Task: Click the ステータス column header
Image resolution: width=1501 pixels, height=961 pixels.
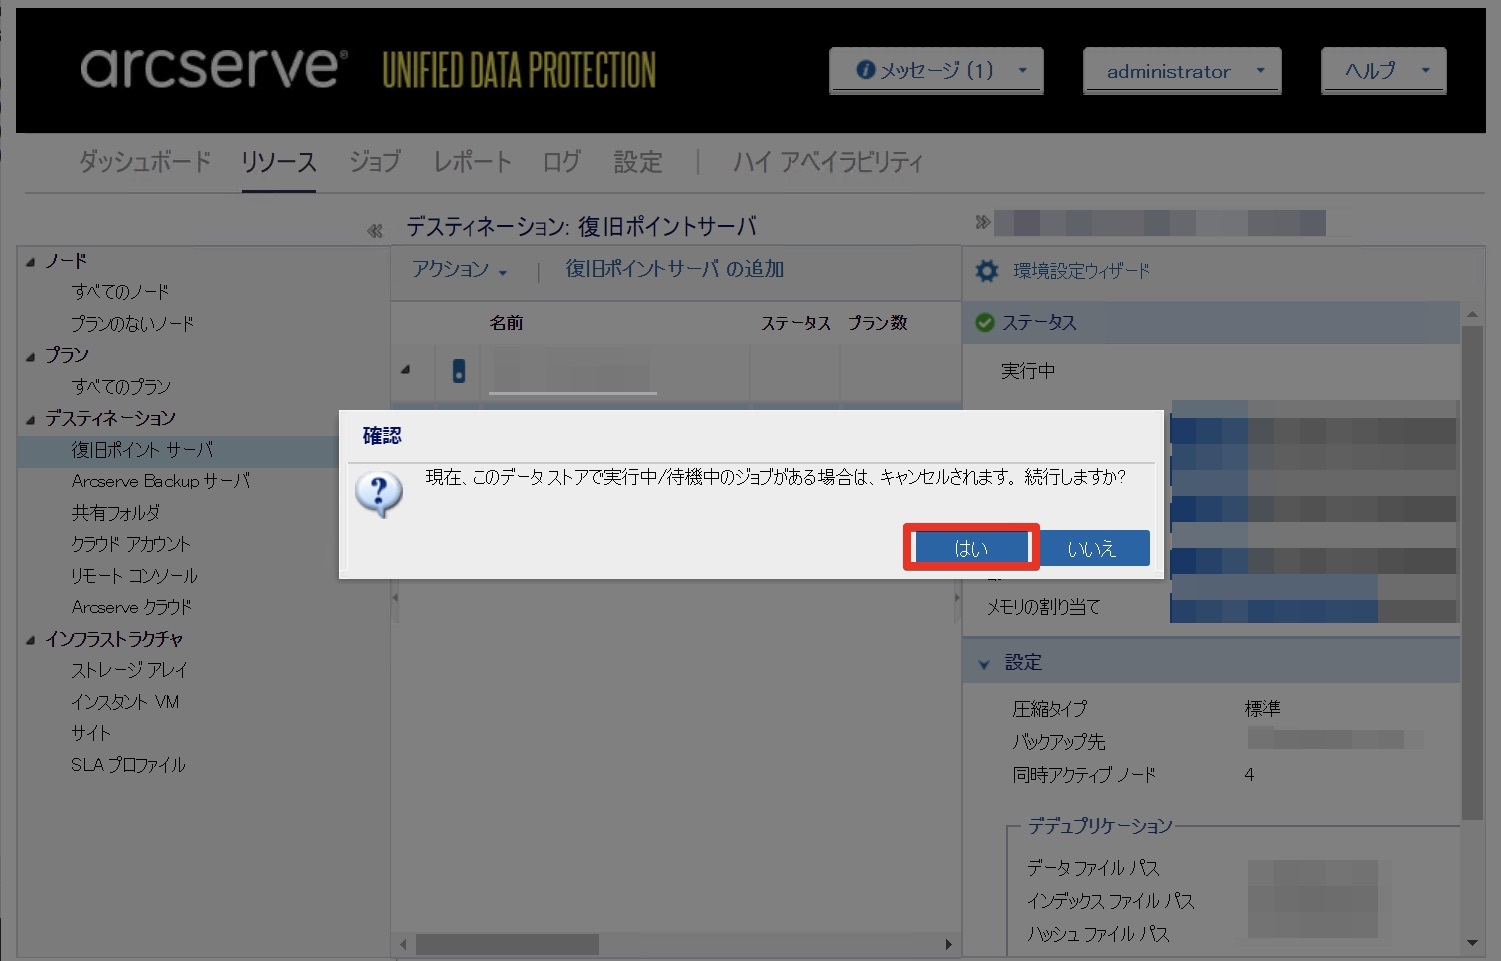Action: coord(796,323)
